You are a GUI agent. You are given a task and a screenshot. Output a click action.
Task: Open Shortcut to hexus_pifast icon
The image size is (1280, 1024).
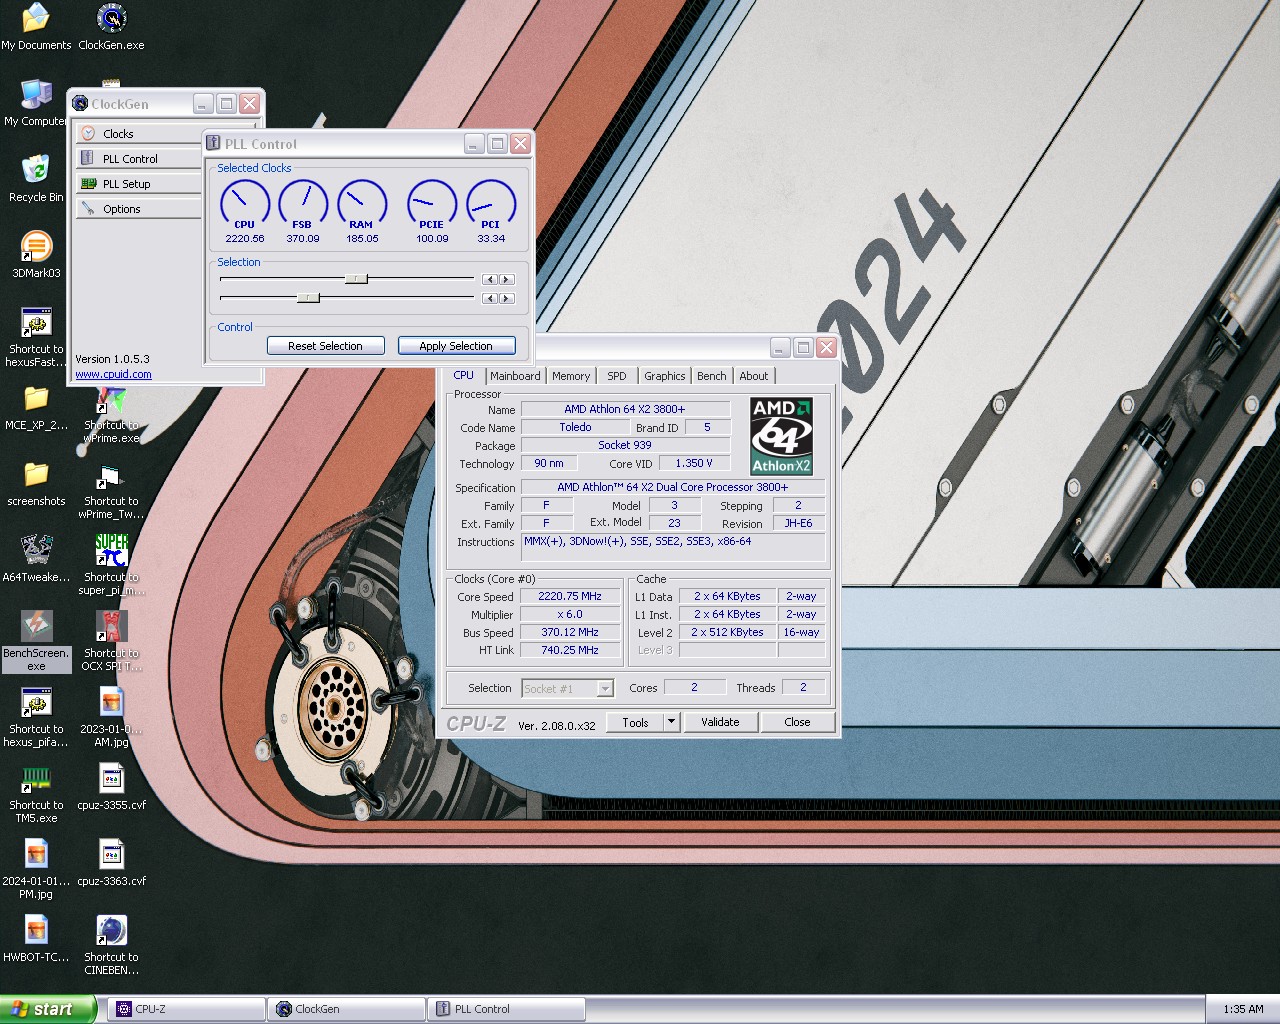coord(36,717)
